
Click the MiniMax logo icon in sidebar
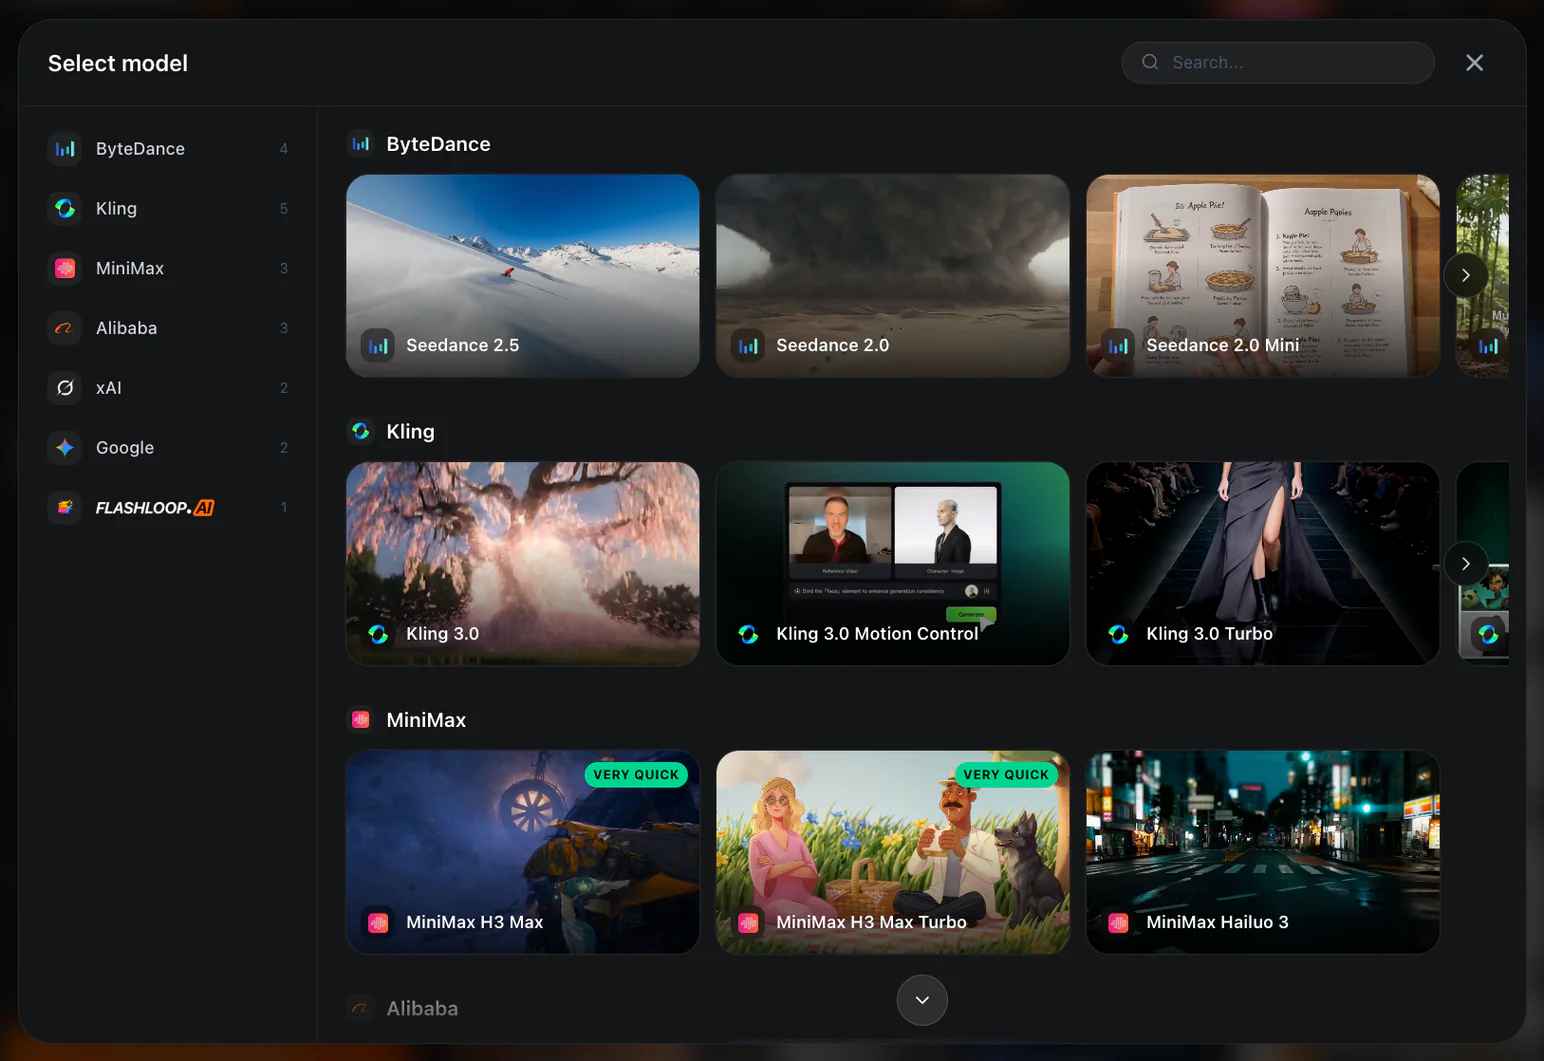(x=65, y=269)
